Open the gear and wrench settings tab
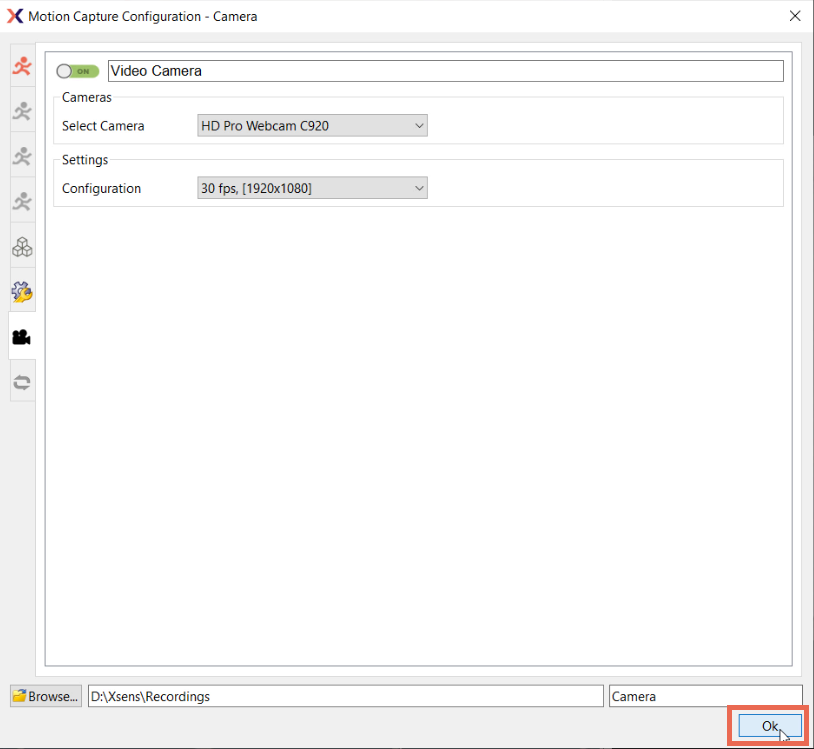The image size is (814, 749). (22, 291)
